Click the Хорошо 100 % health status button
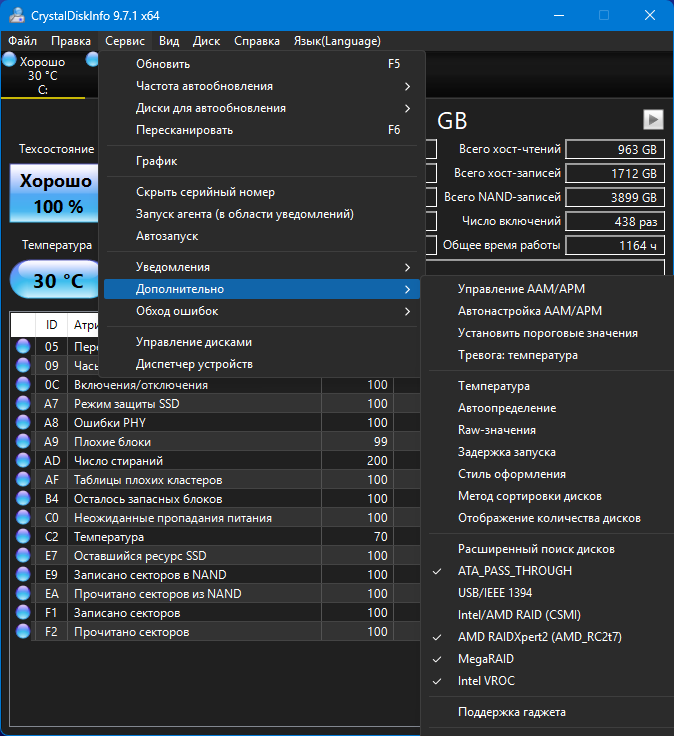The width and height of the screenshot is (674, 736). click(x=54, y=193)
